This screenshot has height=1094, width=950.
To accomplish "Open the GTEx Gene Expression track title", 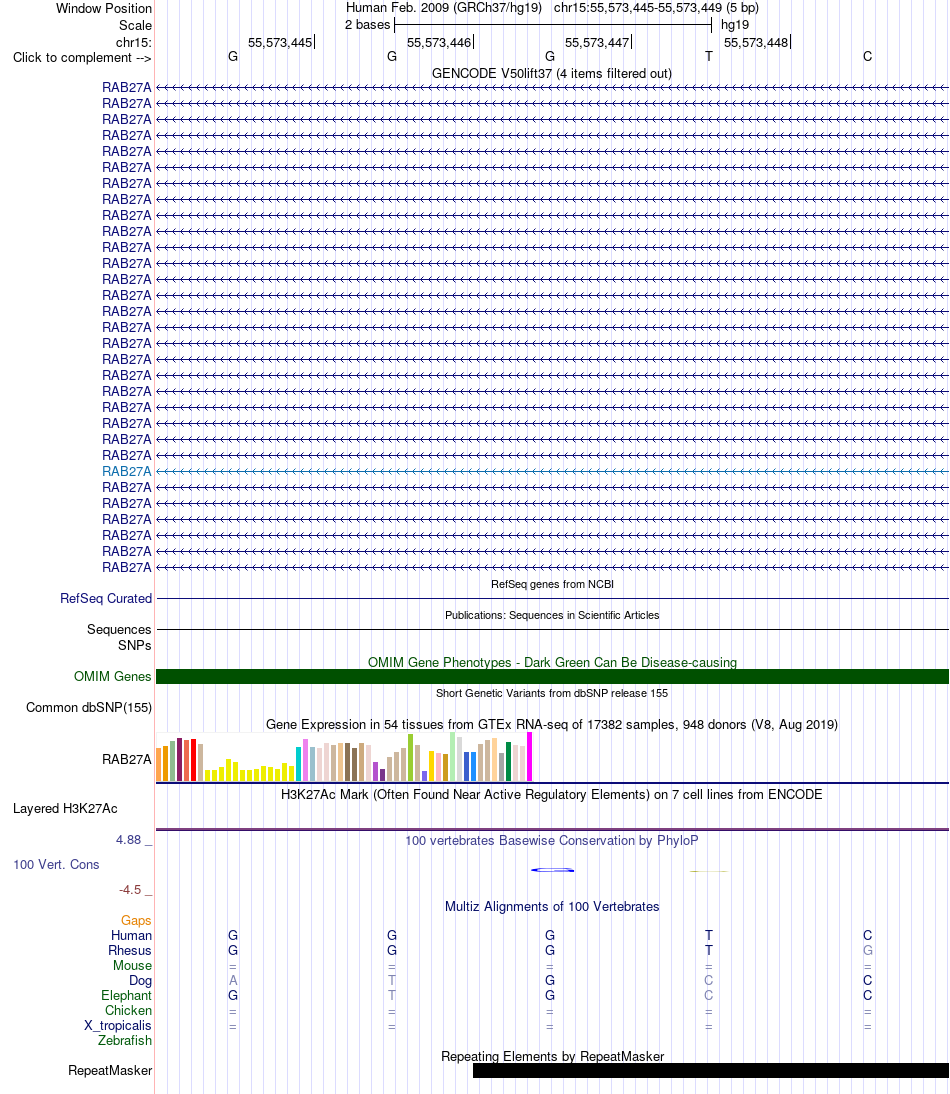I will pyautogui.click(x=552, y=724).
